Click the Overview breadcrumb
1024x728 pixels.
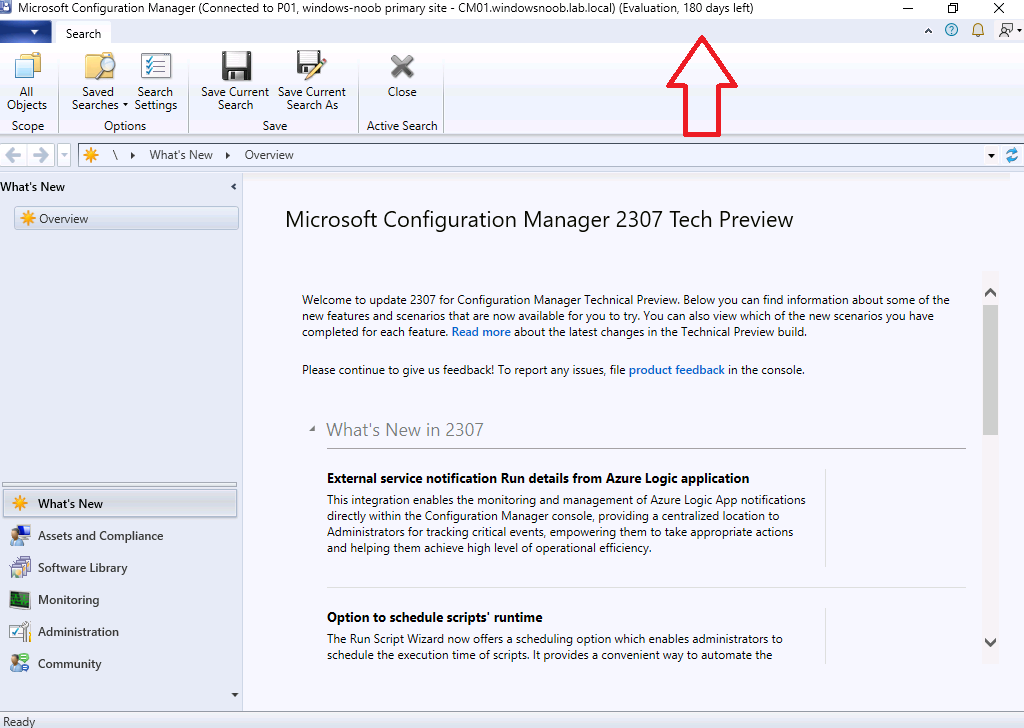pos(269,155)
